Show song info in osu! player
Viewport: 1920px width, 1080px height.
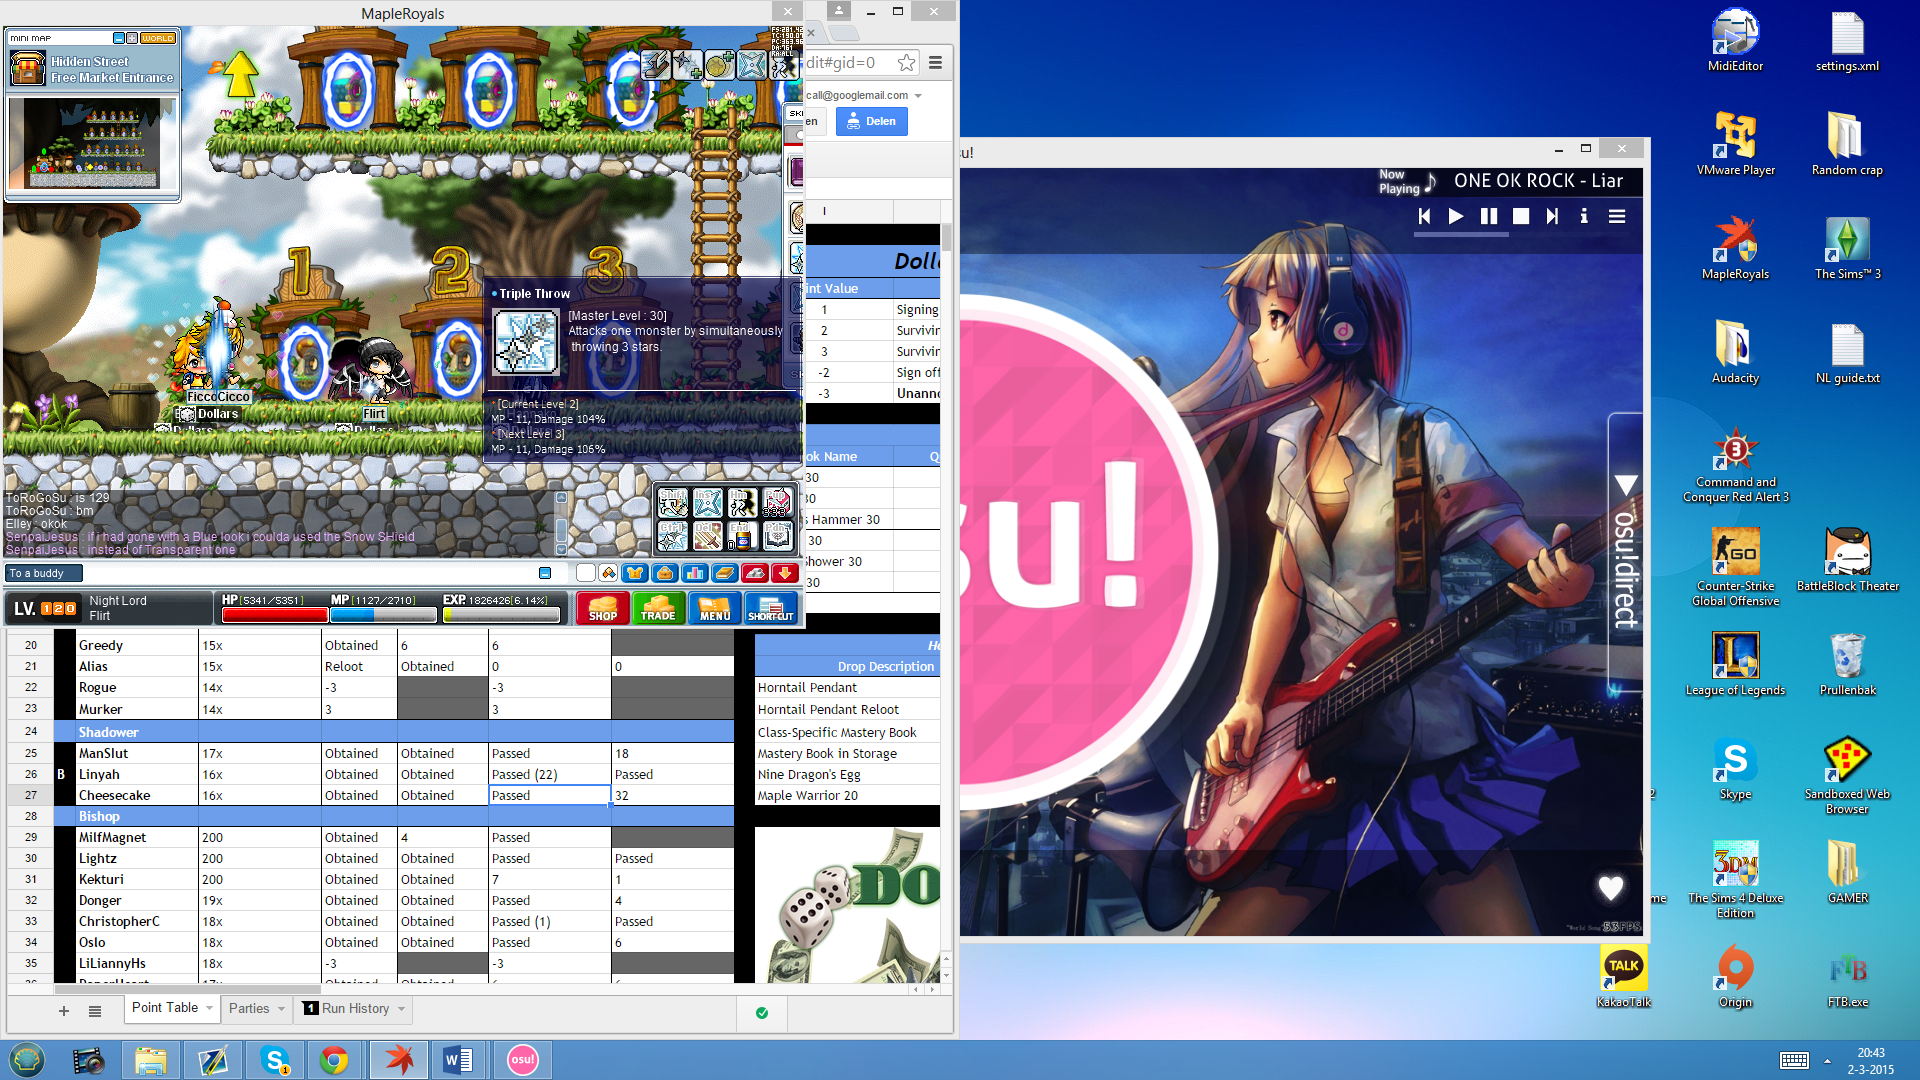click(1584, 216)
